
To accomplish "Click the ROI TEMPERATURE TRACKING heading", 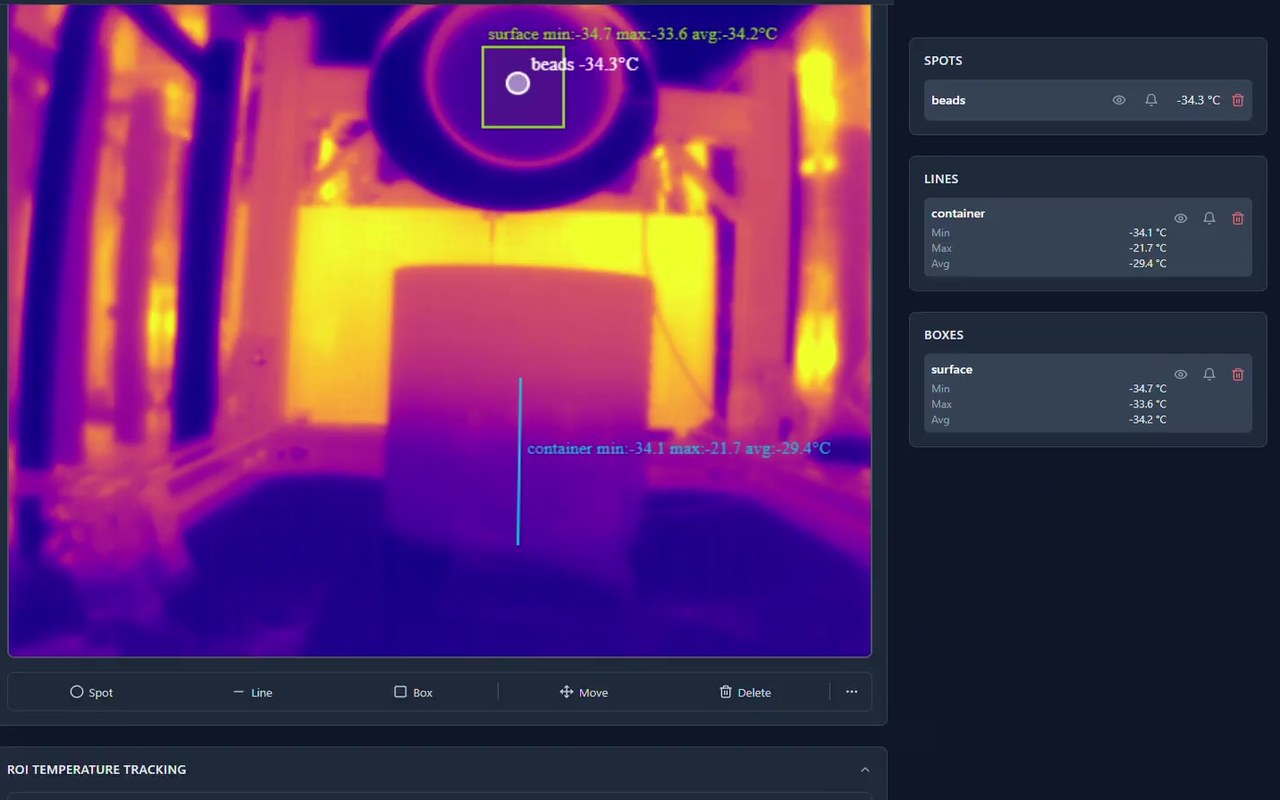I will (96, 770).
